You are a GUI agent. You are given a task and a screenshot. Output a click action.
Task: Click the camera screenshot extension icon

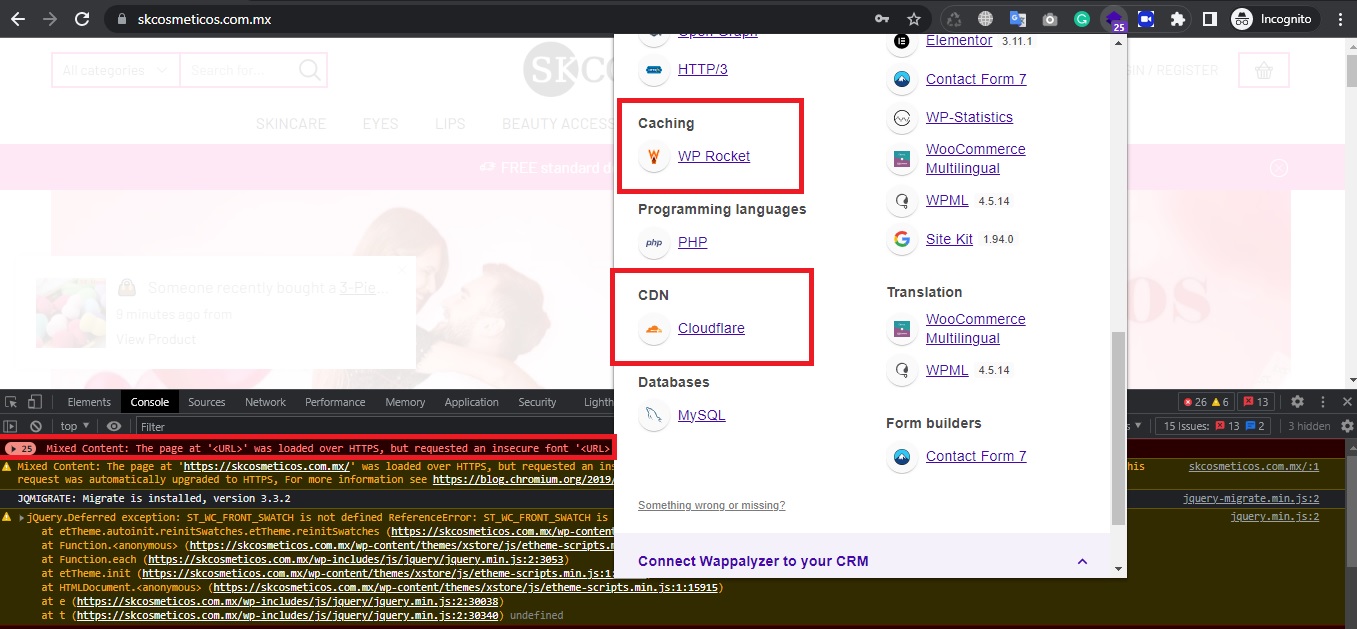[x=1050, y=19]
